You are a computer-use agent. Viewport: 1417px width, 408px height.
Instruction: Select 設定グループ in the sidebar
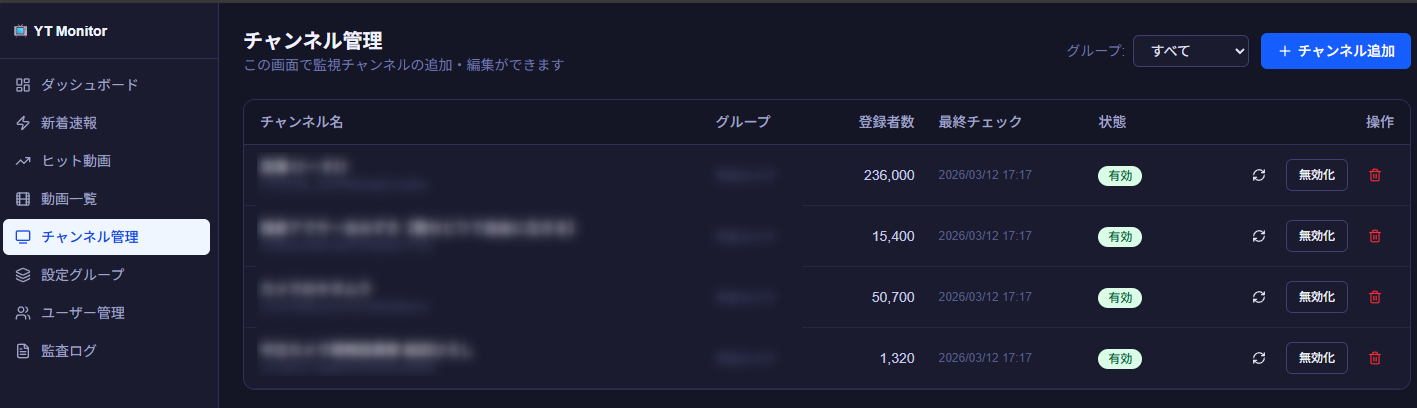[83, 275]
